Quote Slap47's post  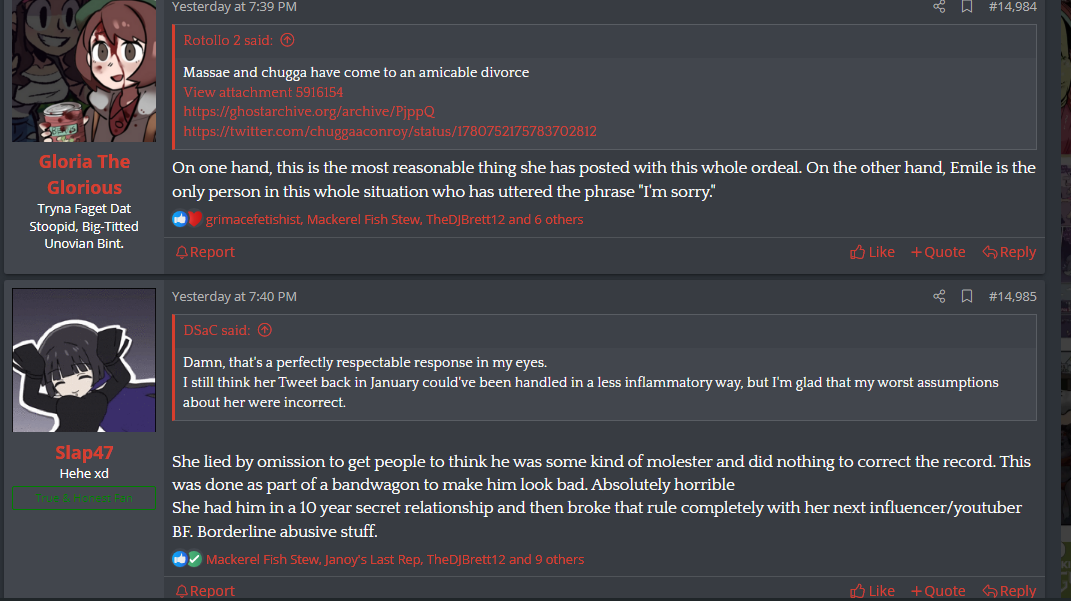tap(938, 591)
